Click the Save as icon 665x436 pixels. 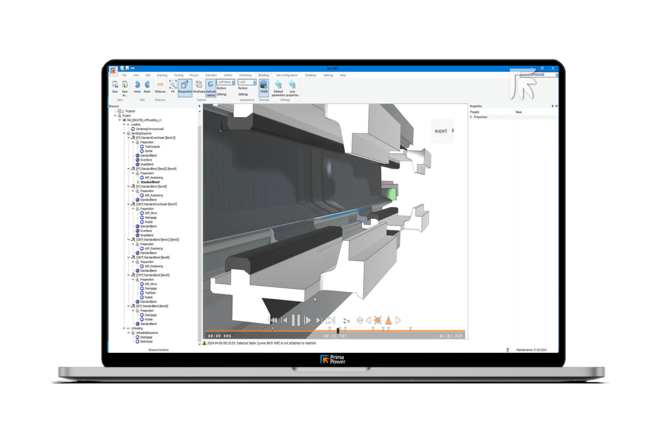(x=125, y=87)
